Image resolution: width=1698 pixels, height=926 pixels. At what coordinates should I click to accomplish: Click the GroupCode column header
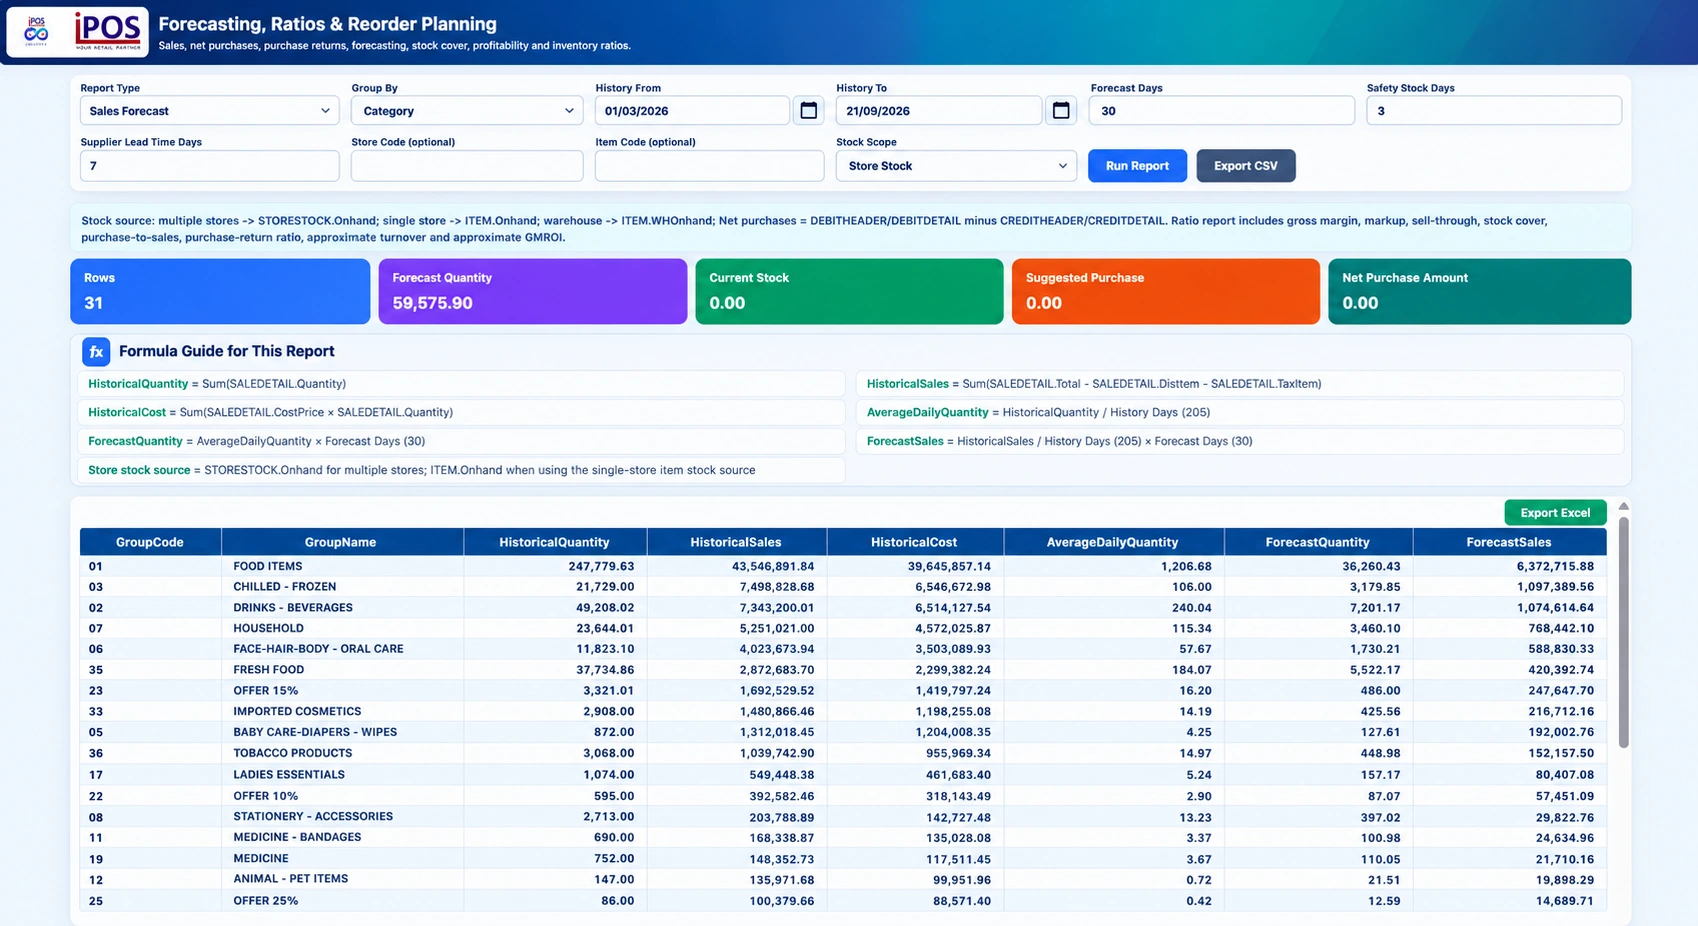150,542
